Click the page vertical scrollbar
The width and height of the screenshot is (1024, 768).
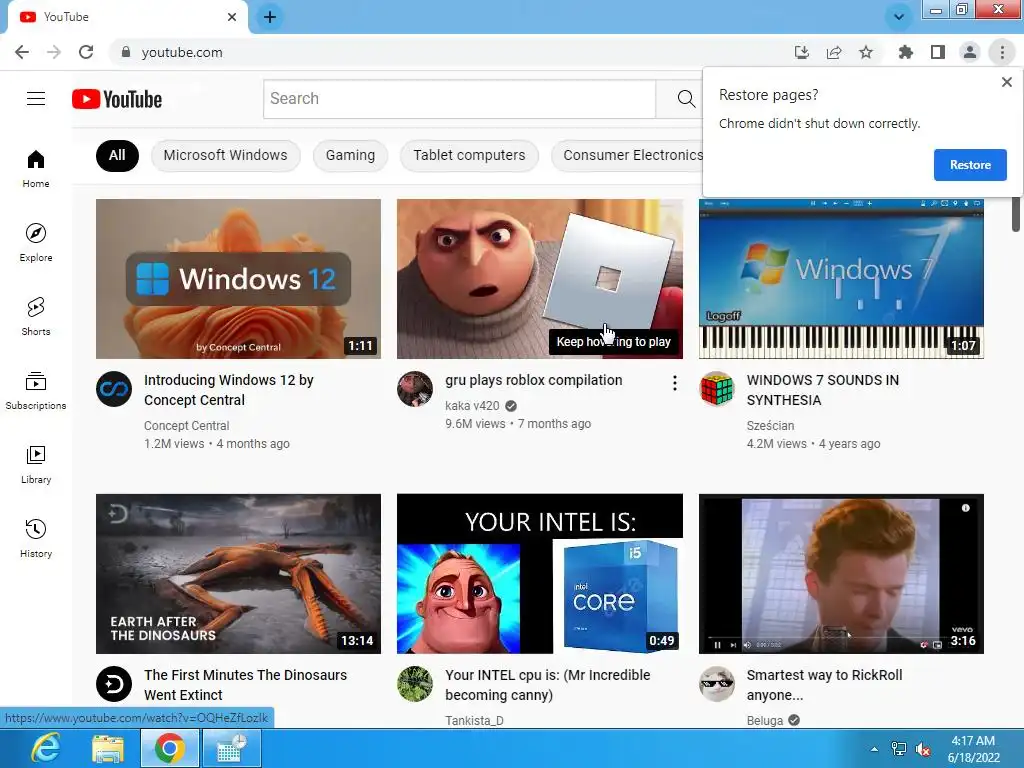(1016, 214)
